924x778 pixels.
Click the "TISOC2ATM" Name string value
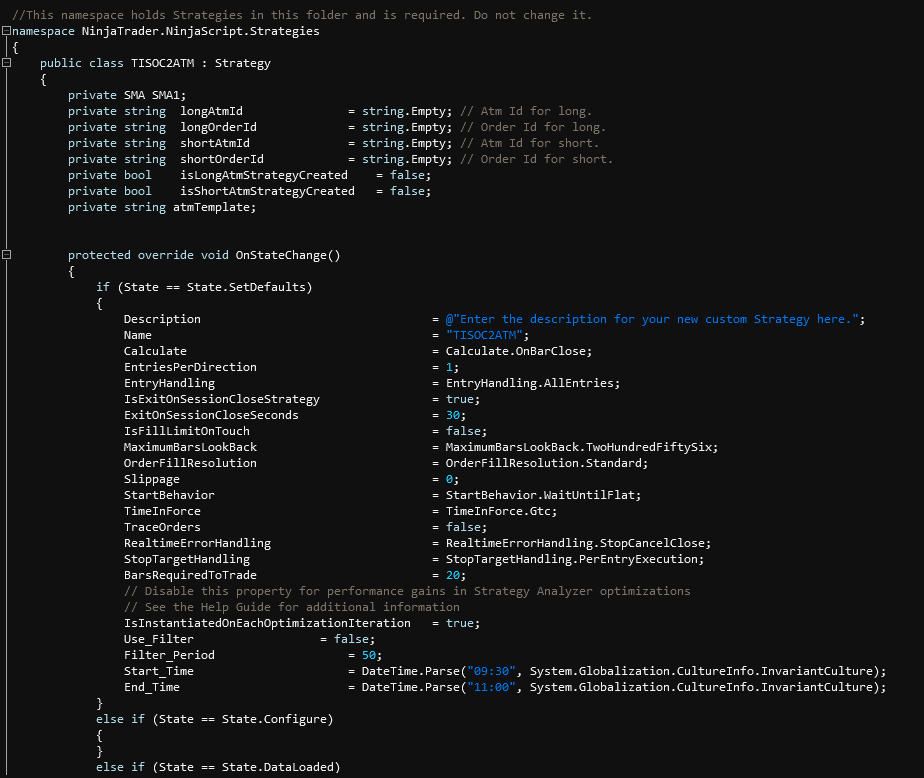point(487,335)
